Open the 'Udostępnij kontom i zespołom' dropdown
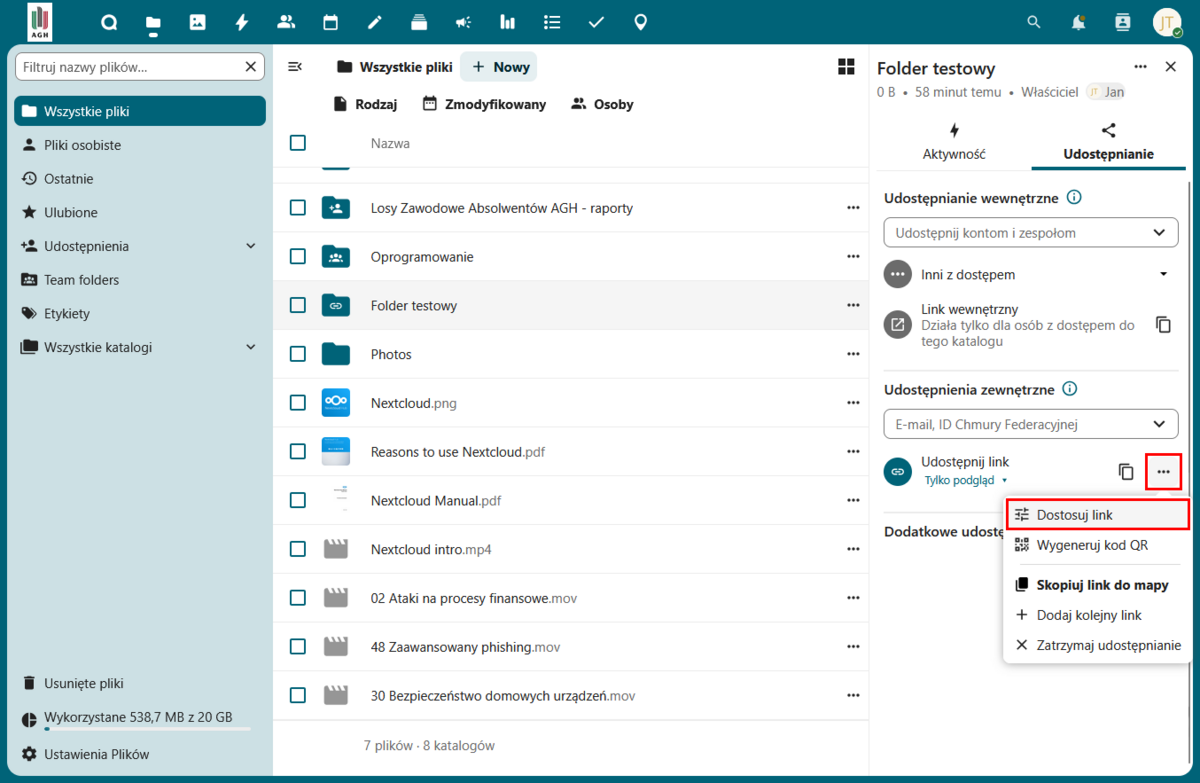This screenshot has height=783, width=1200. click(1031, 233)
